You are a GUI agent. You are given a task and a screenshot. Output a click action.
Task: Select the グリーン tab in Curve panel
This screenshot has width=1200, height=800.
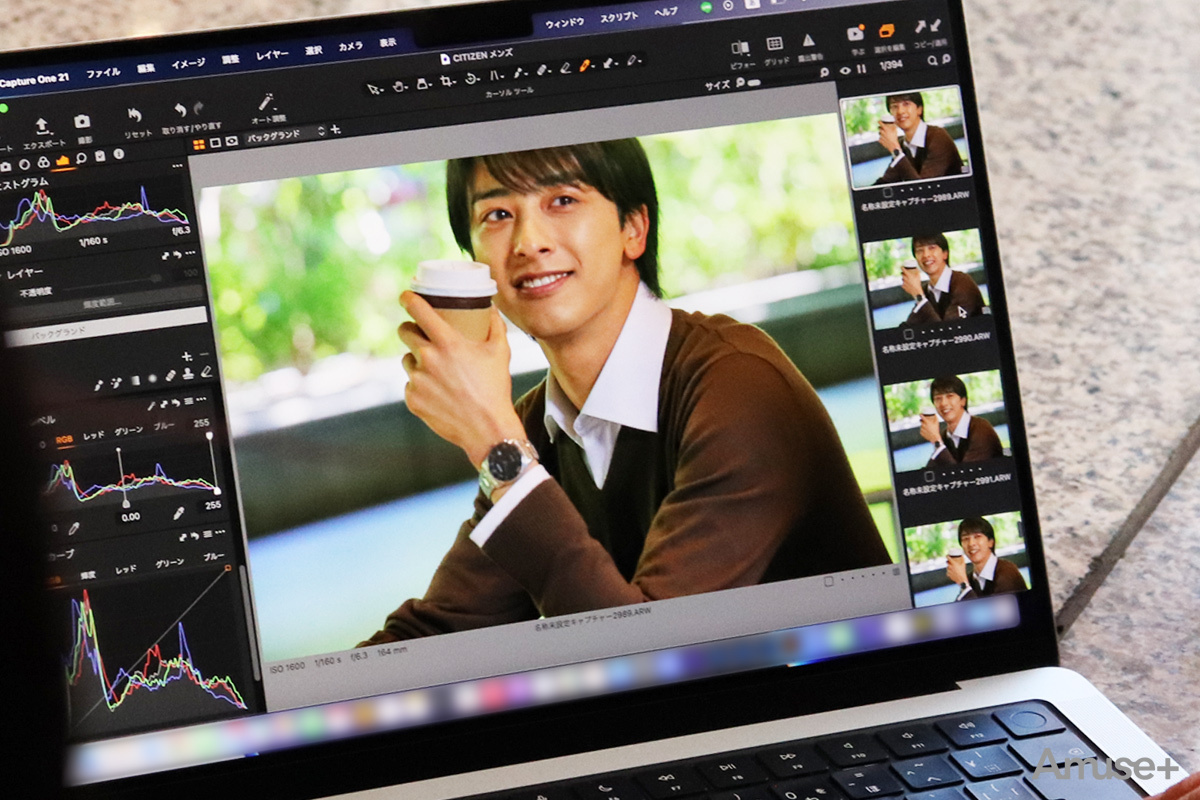click(x=170, y=564)
